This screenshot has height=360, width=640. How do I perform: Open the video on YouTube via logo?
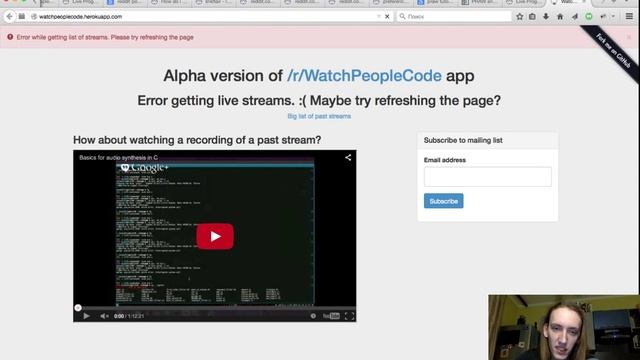coord(331,316)
